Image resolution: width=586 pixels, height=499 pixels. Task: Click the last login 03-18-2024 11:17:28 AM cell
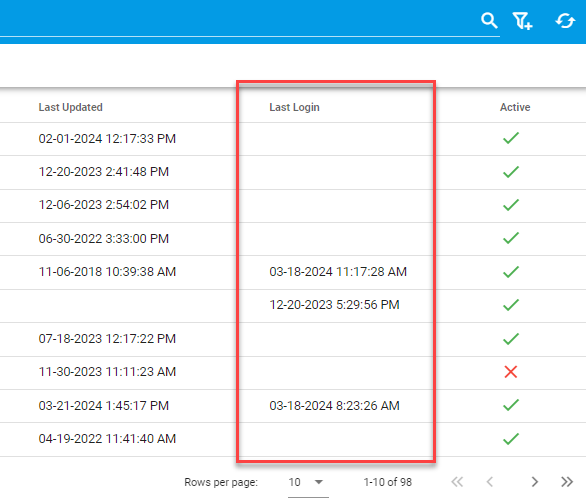coord(338,272)
